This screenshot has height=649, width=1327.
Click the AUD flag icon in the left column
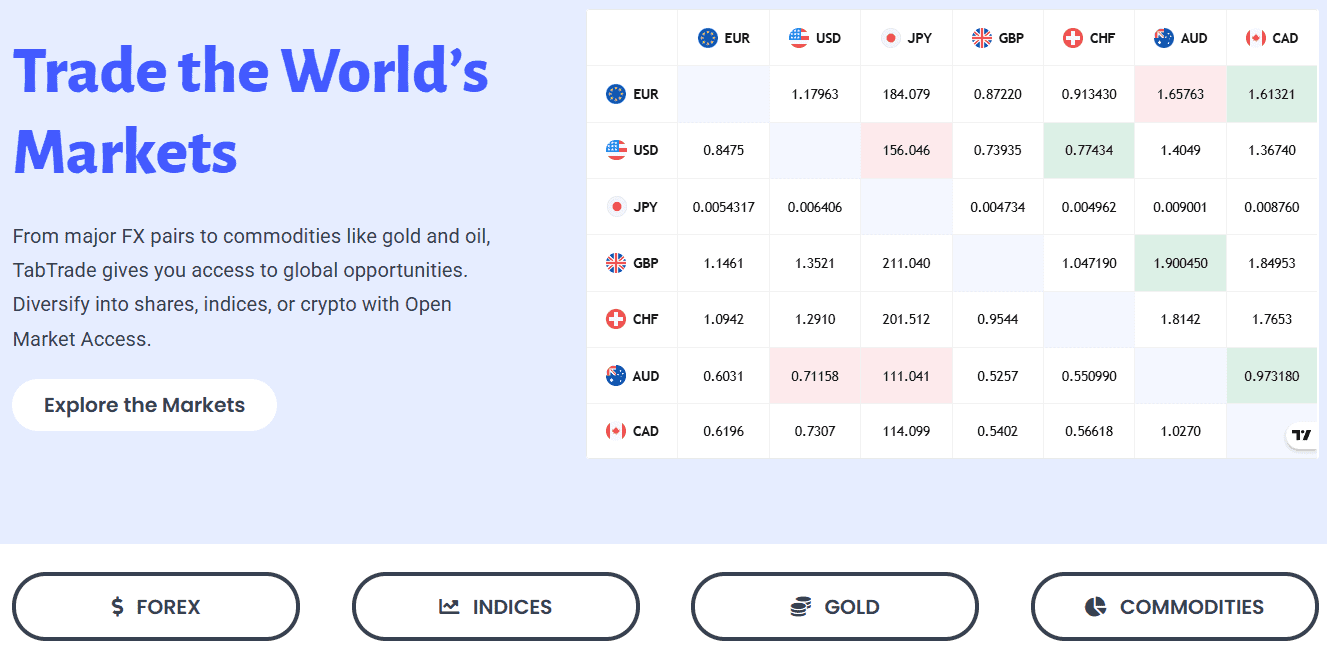pos(616,376)
